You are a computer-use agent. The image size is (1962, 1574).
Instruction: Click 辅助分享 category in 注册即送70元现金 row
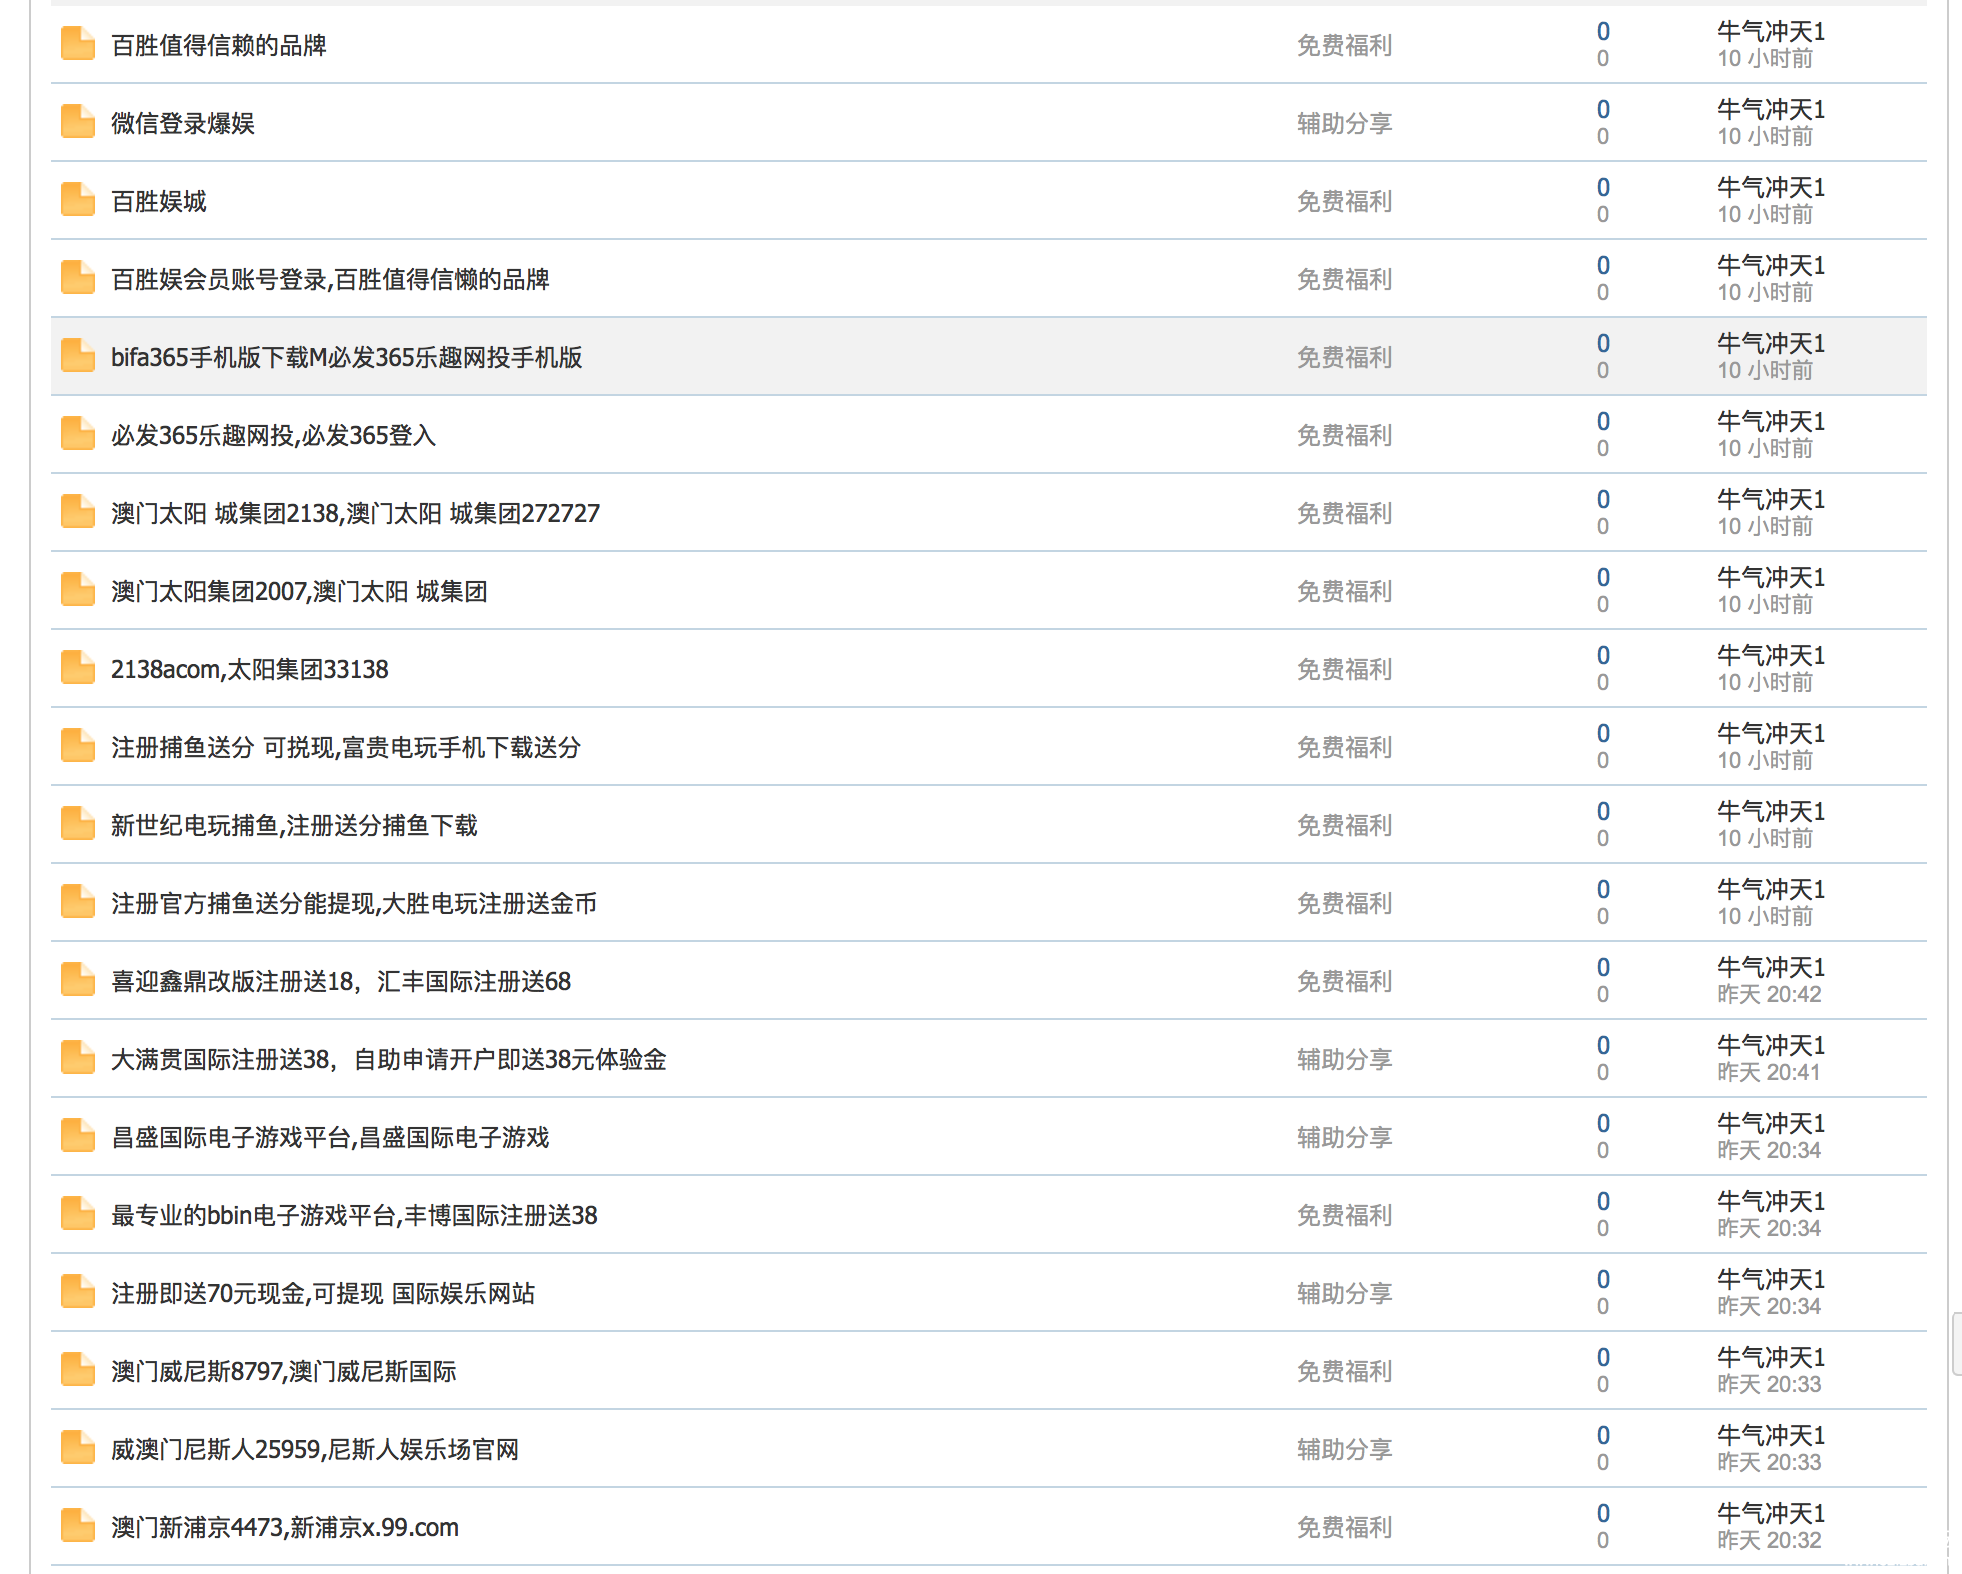1344,1293
